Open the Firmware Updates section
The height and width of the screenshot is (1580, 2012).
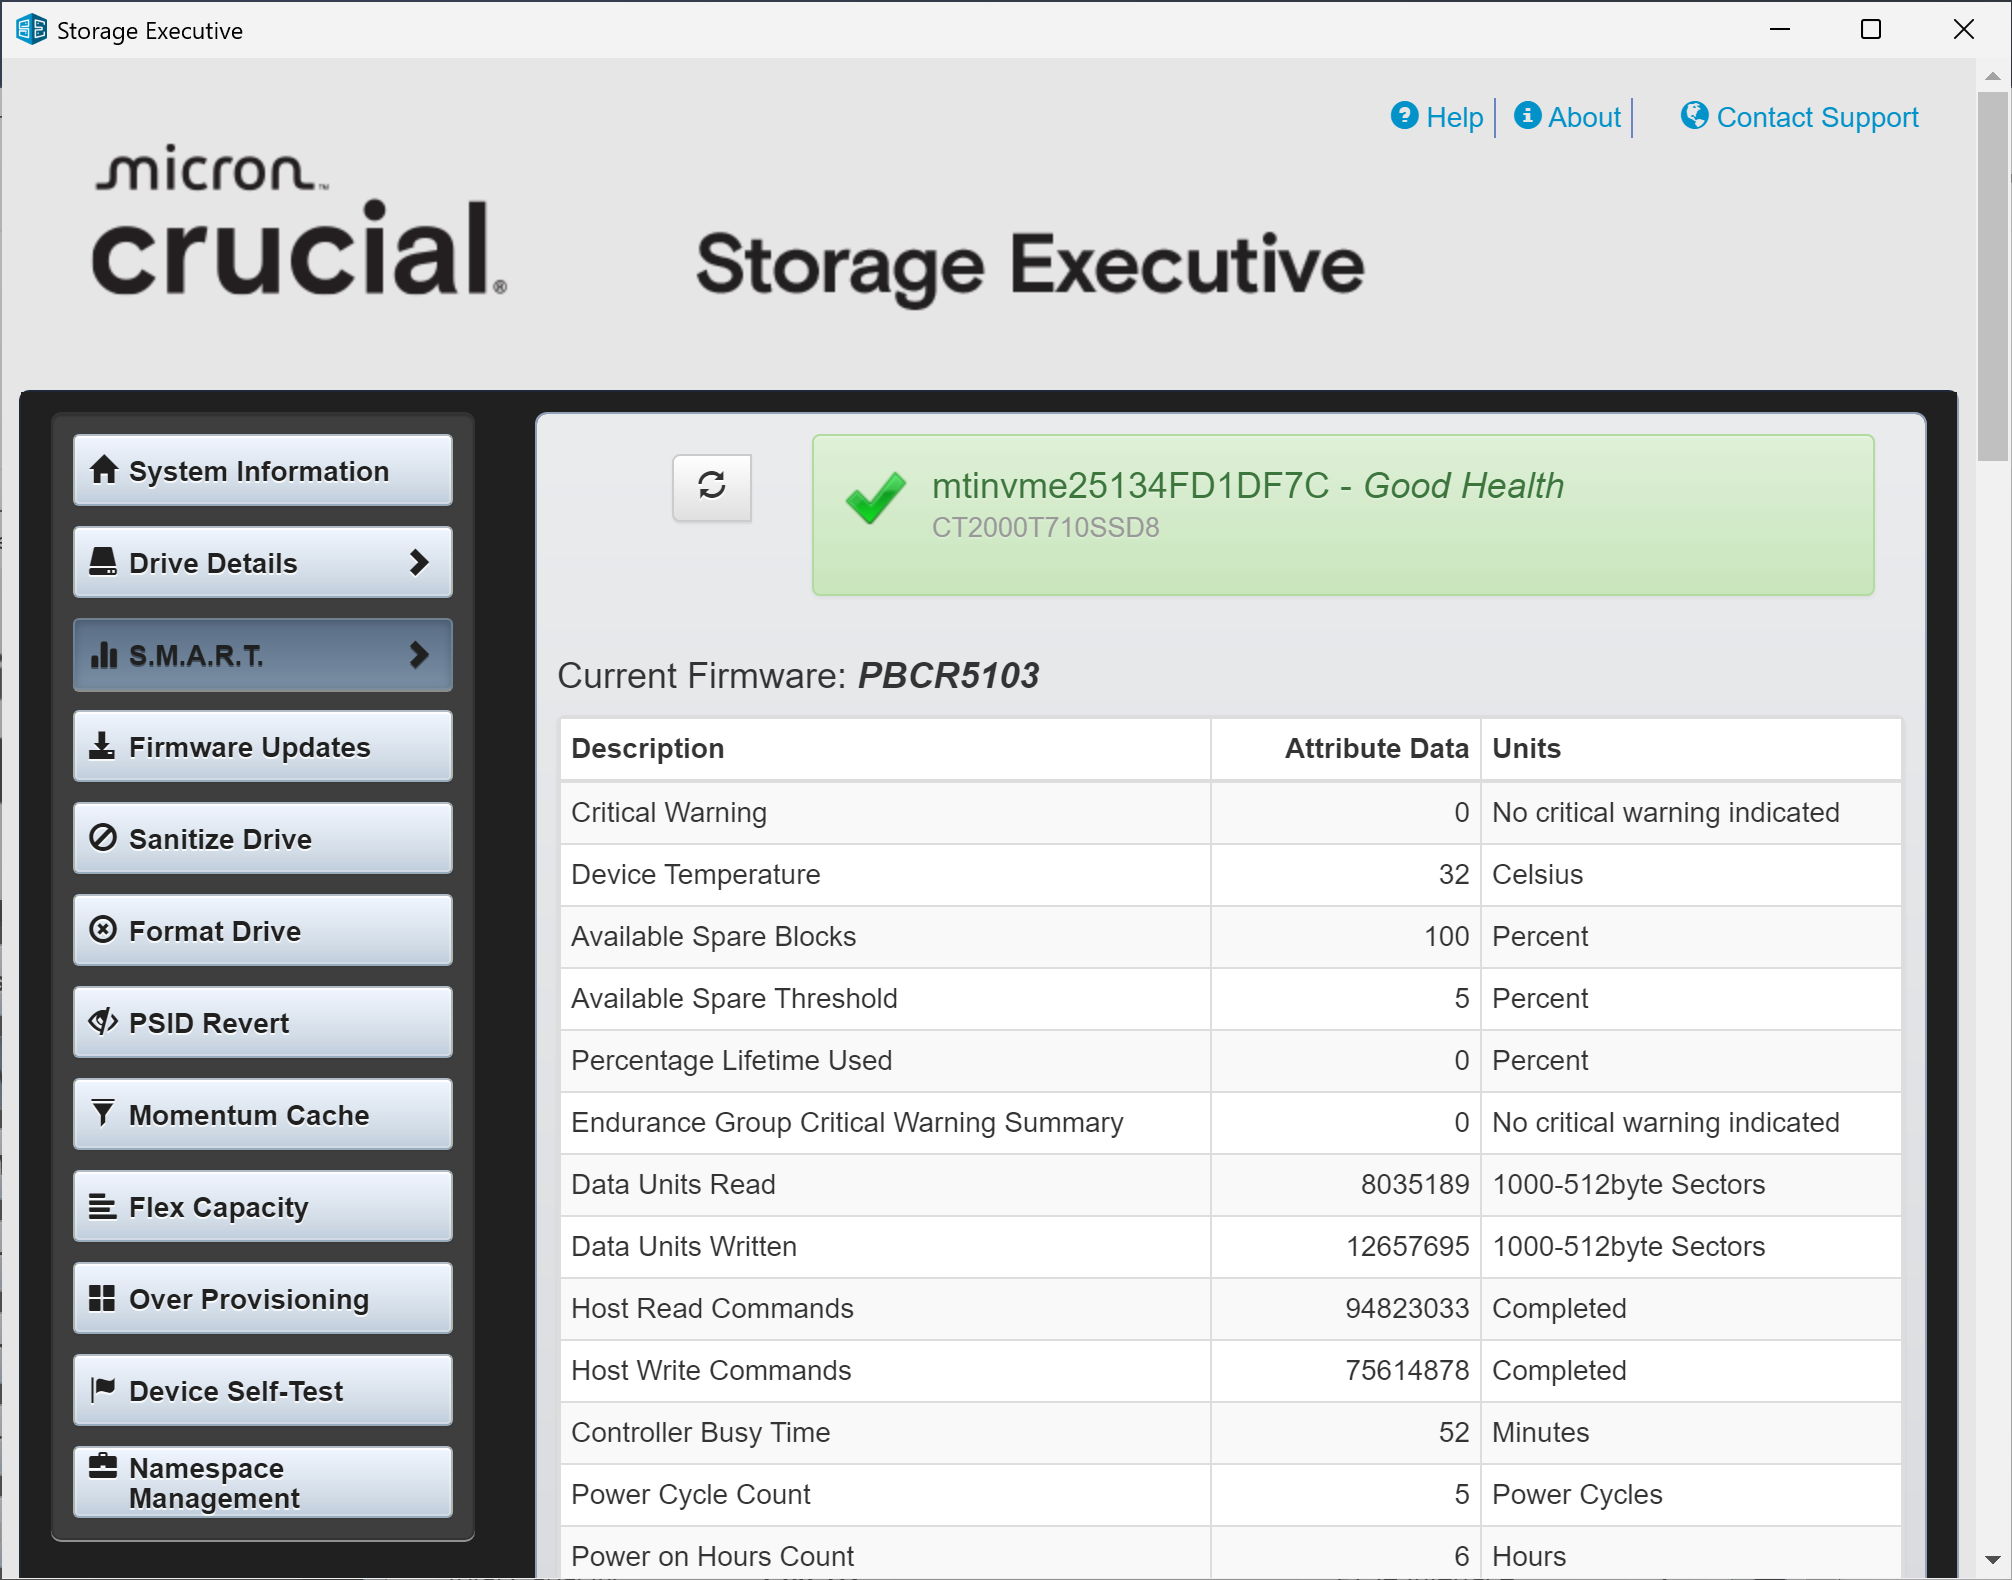tap(263, 746)
